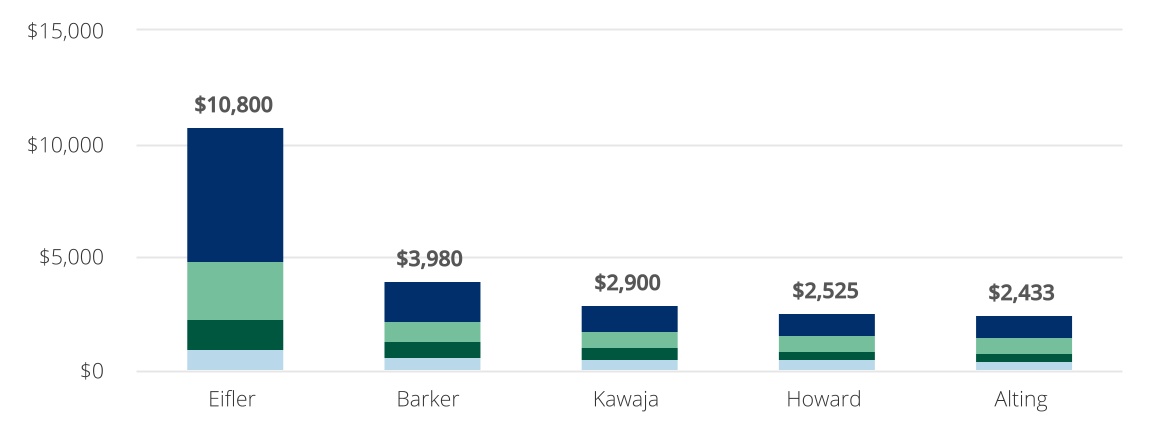Click the navy top segment of Barker's bar

tap(432, 302)
